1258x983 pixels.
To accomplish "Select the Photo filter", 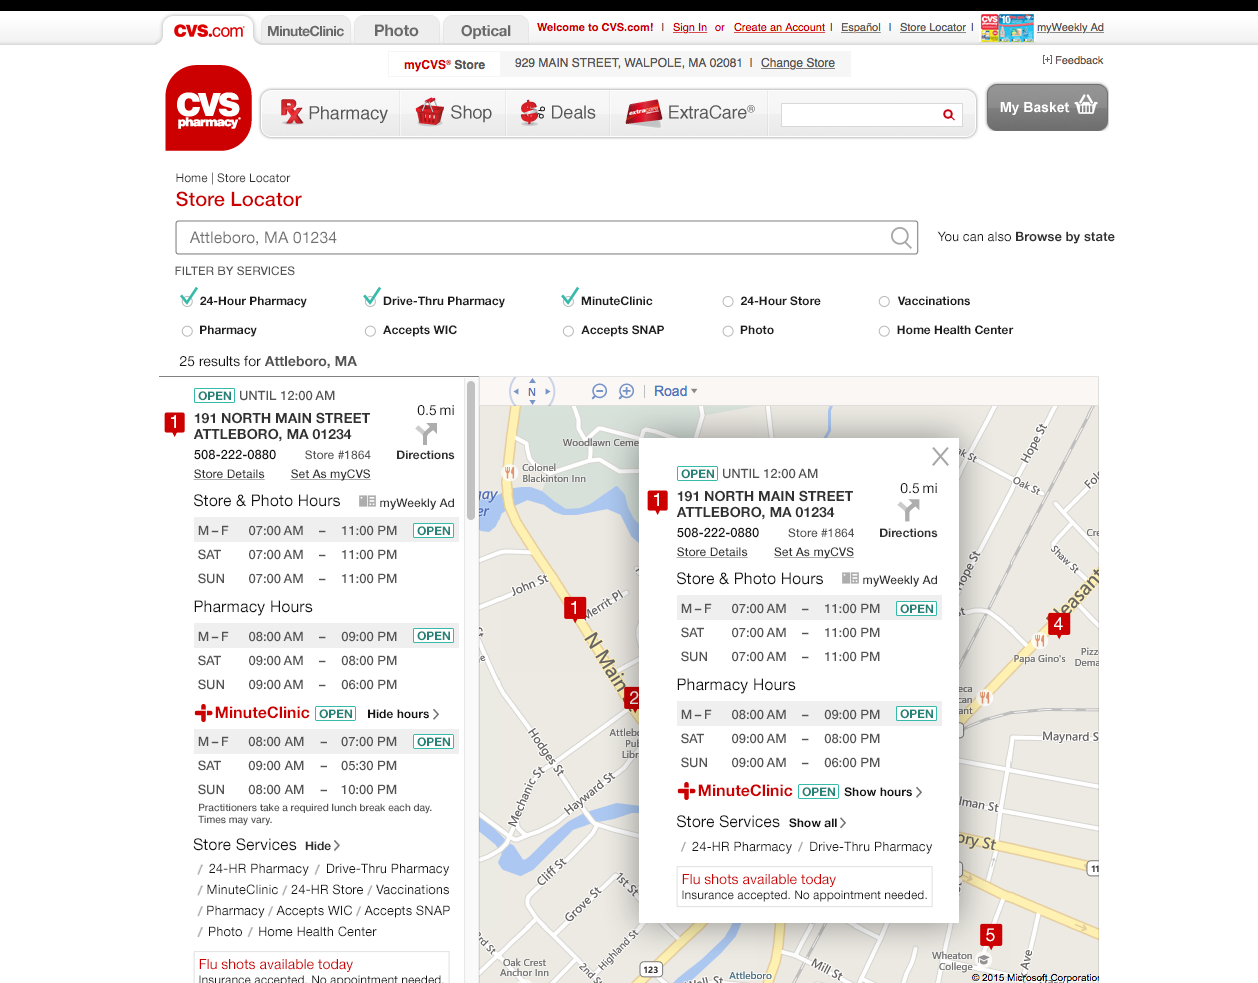I will point(728,331).
